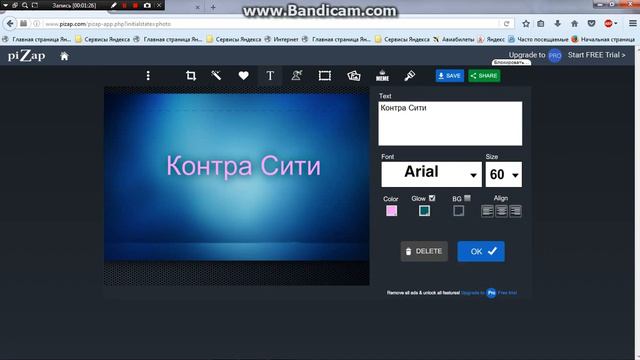This screenshot has height=360, width=640.
Task: Open the Авиабилеты bookmark
Action: click(x=453, y=39)
